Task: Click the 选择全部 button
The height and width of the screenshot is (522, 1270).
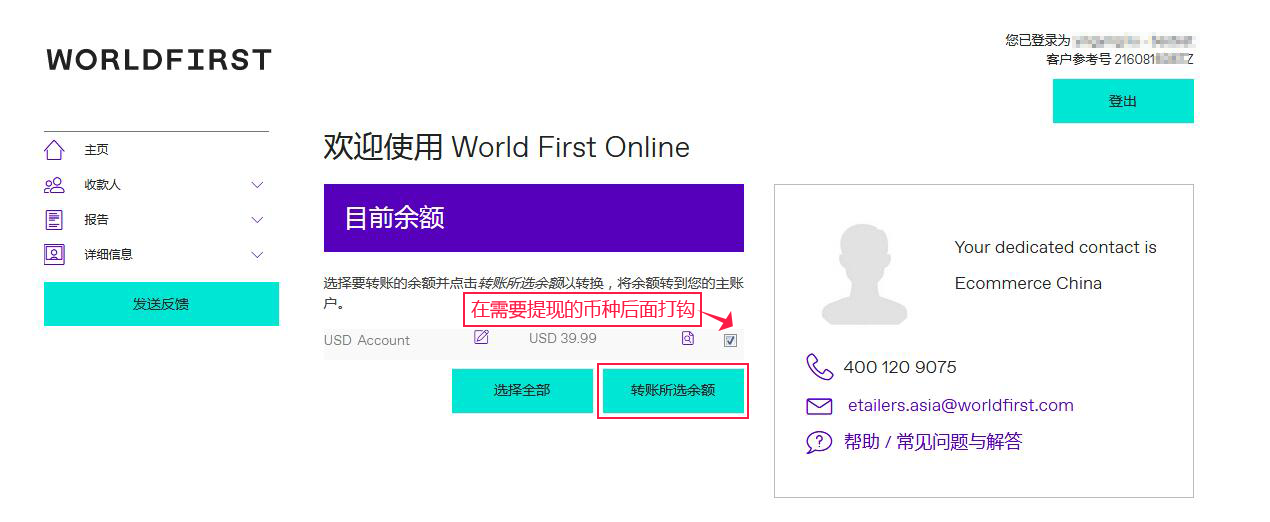Action: click(x=522, y=391)
